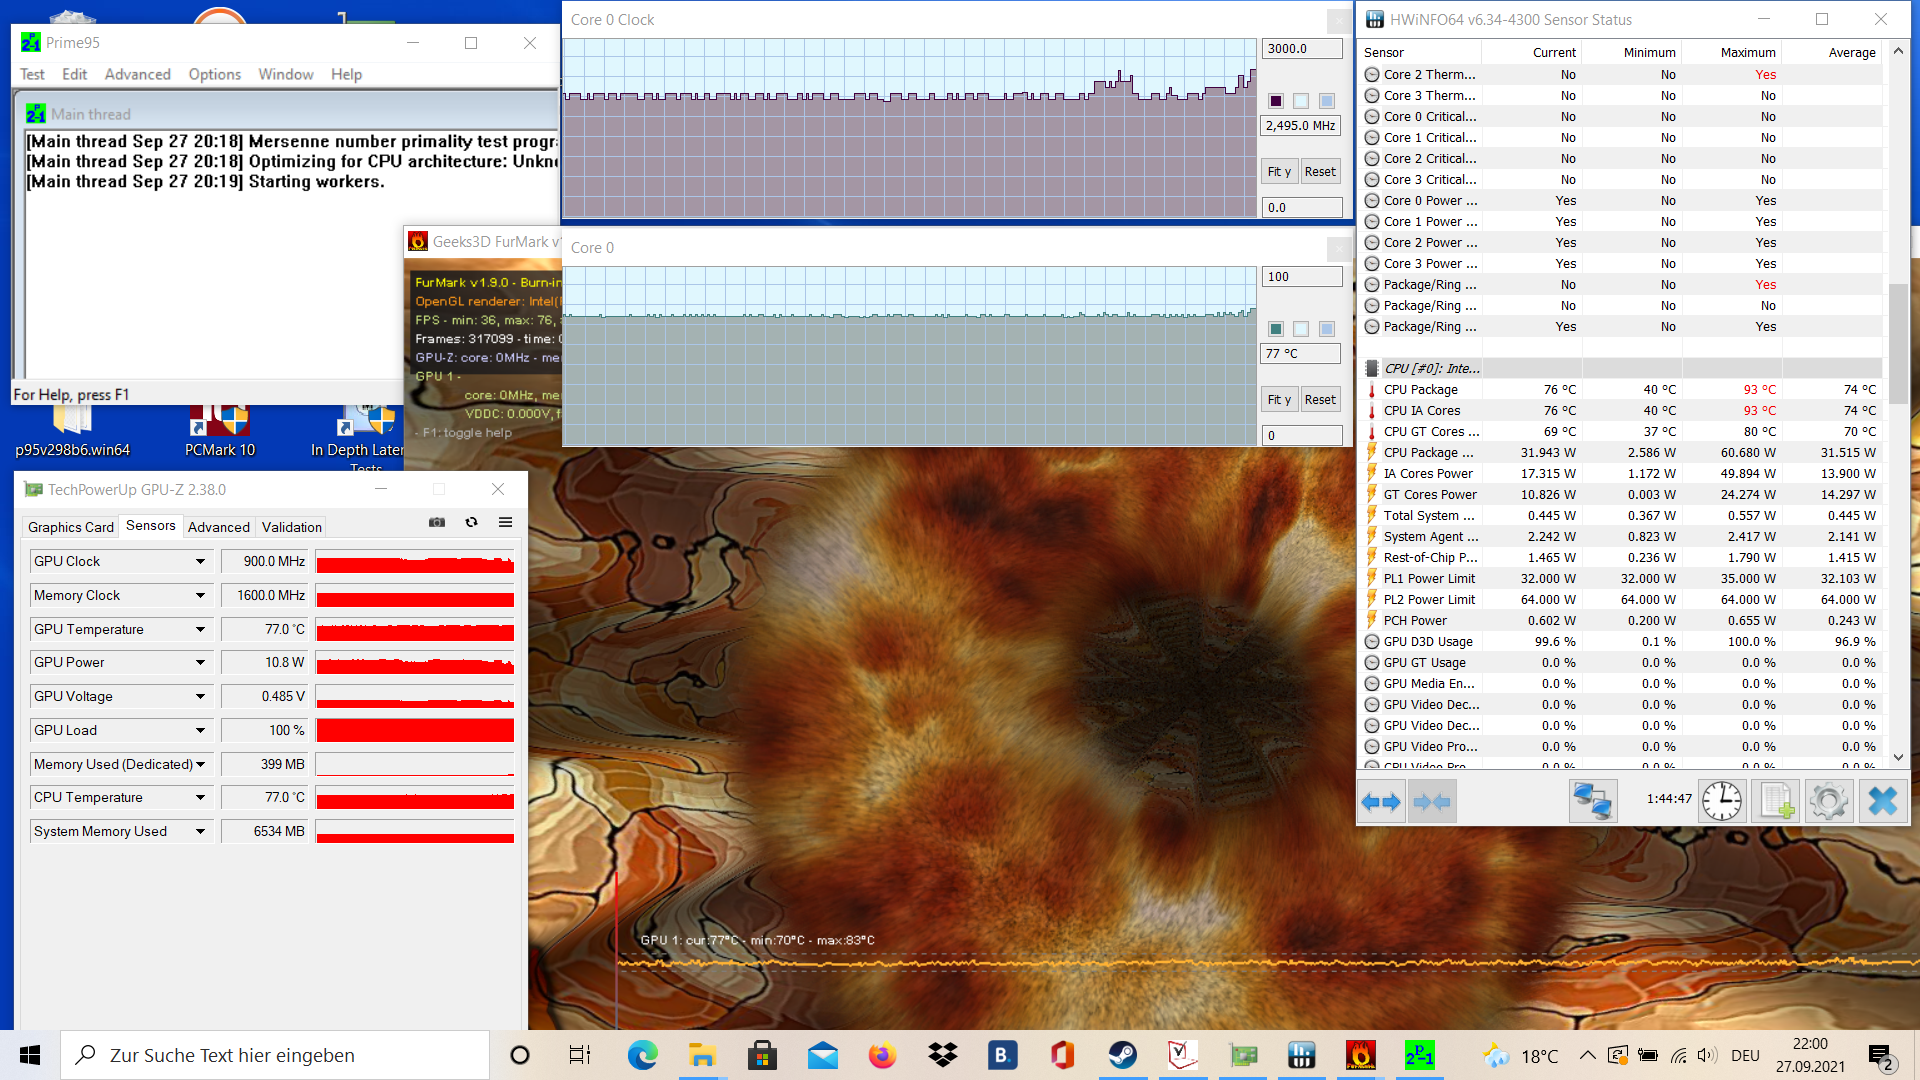Click HWiNFO expand sensor columns arrows icon
Image resolution: width=1920 pixels, height=1080 pixels.
click(x=1381, y=801)
